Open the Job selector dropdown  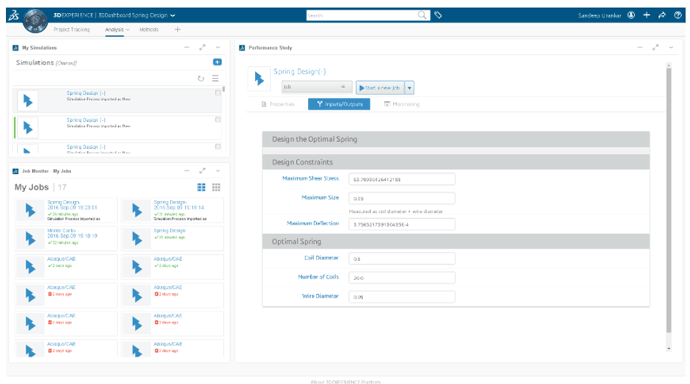tap(316, 87)
